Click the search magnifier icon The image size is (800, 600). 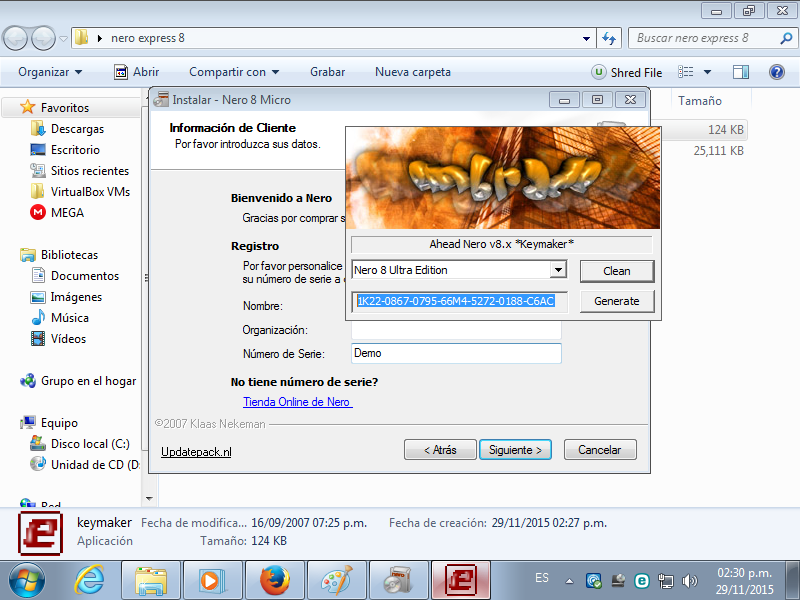pyautogui.click(x=786, y=38)
